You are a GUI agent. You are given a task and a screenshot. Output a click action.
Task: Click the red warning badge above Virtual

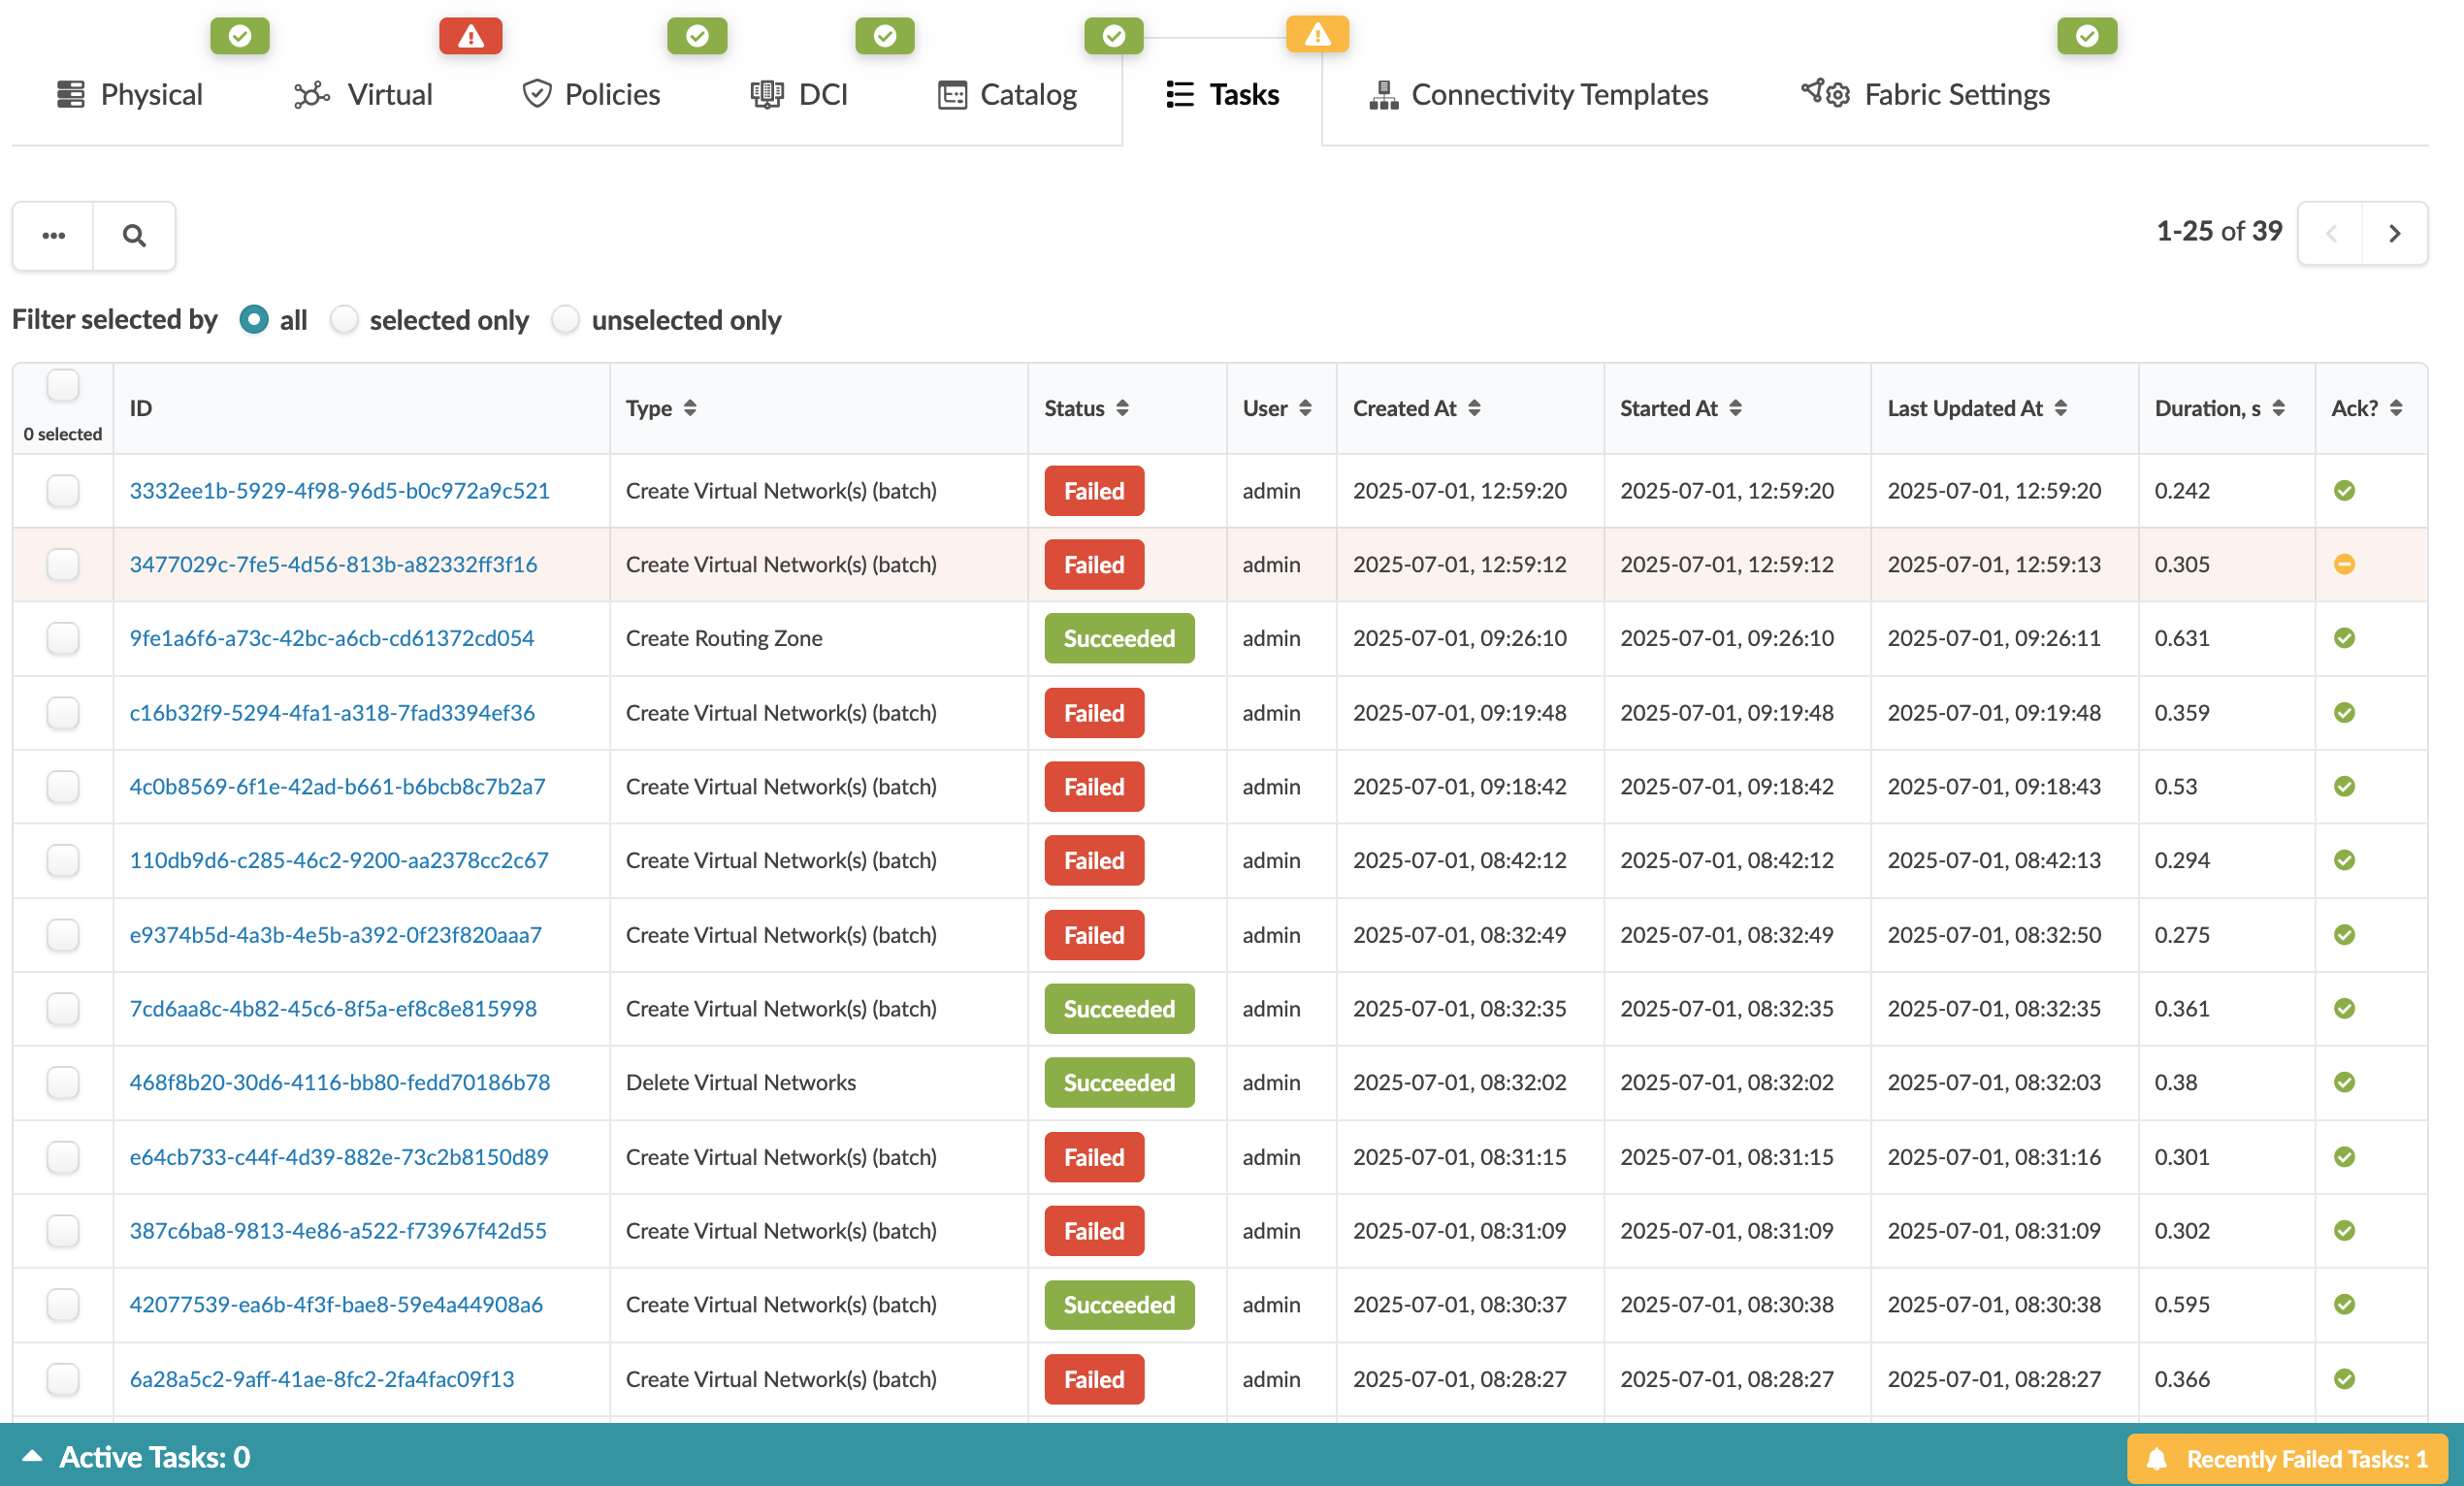click(470, 36)
